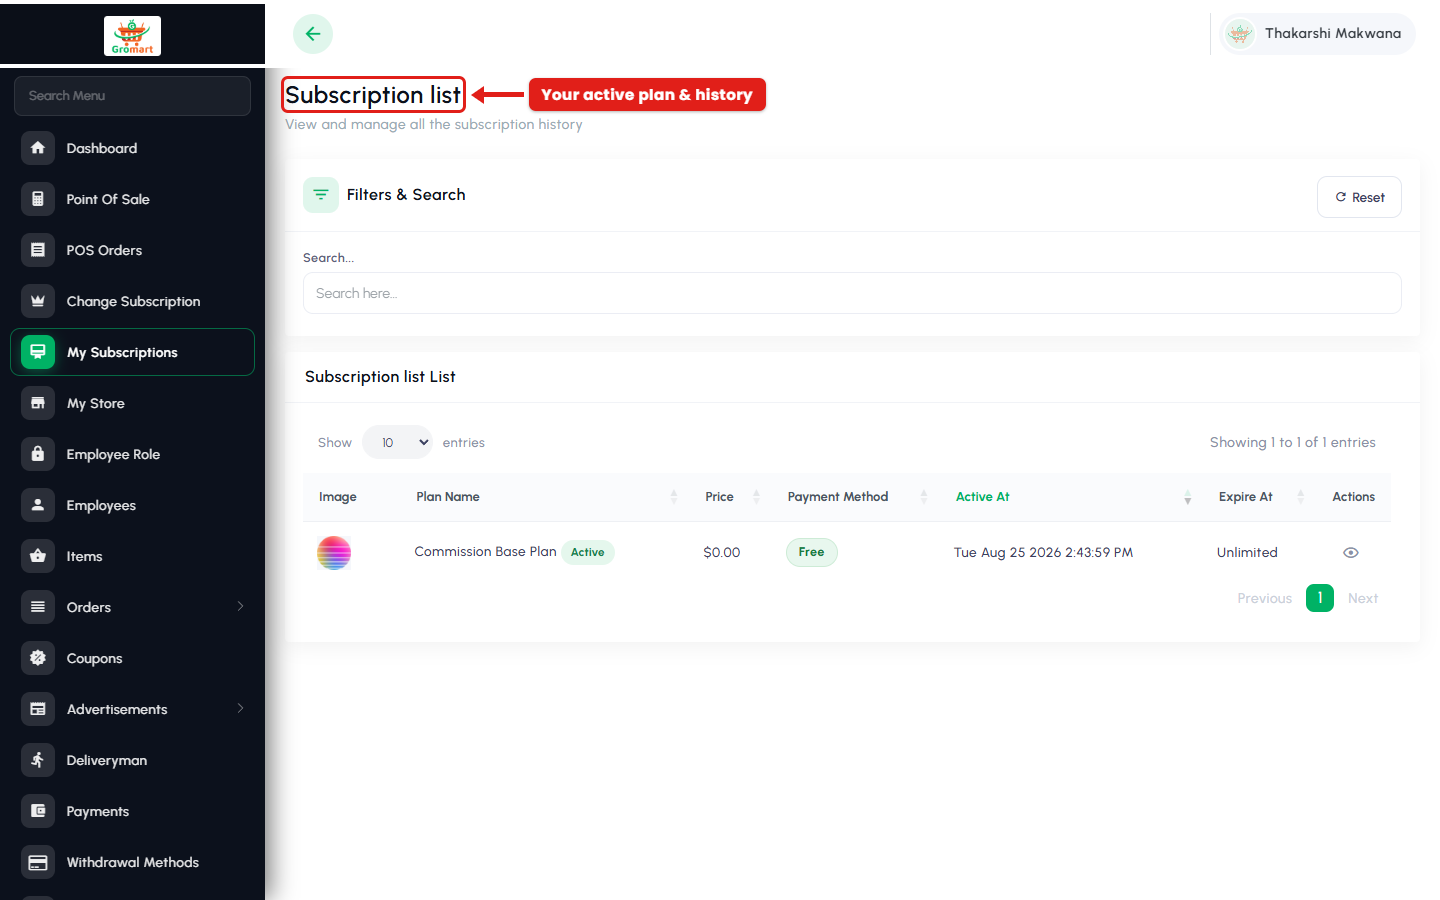Screen dimensions: 1440x900
Task: Expand the Orders submenu chevron
Action: coord(240,606)
